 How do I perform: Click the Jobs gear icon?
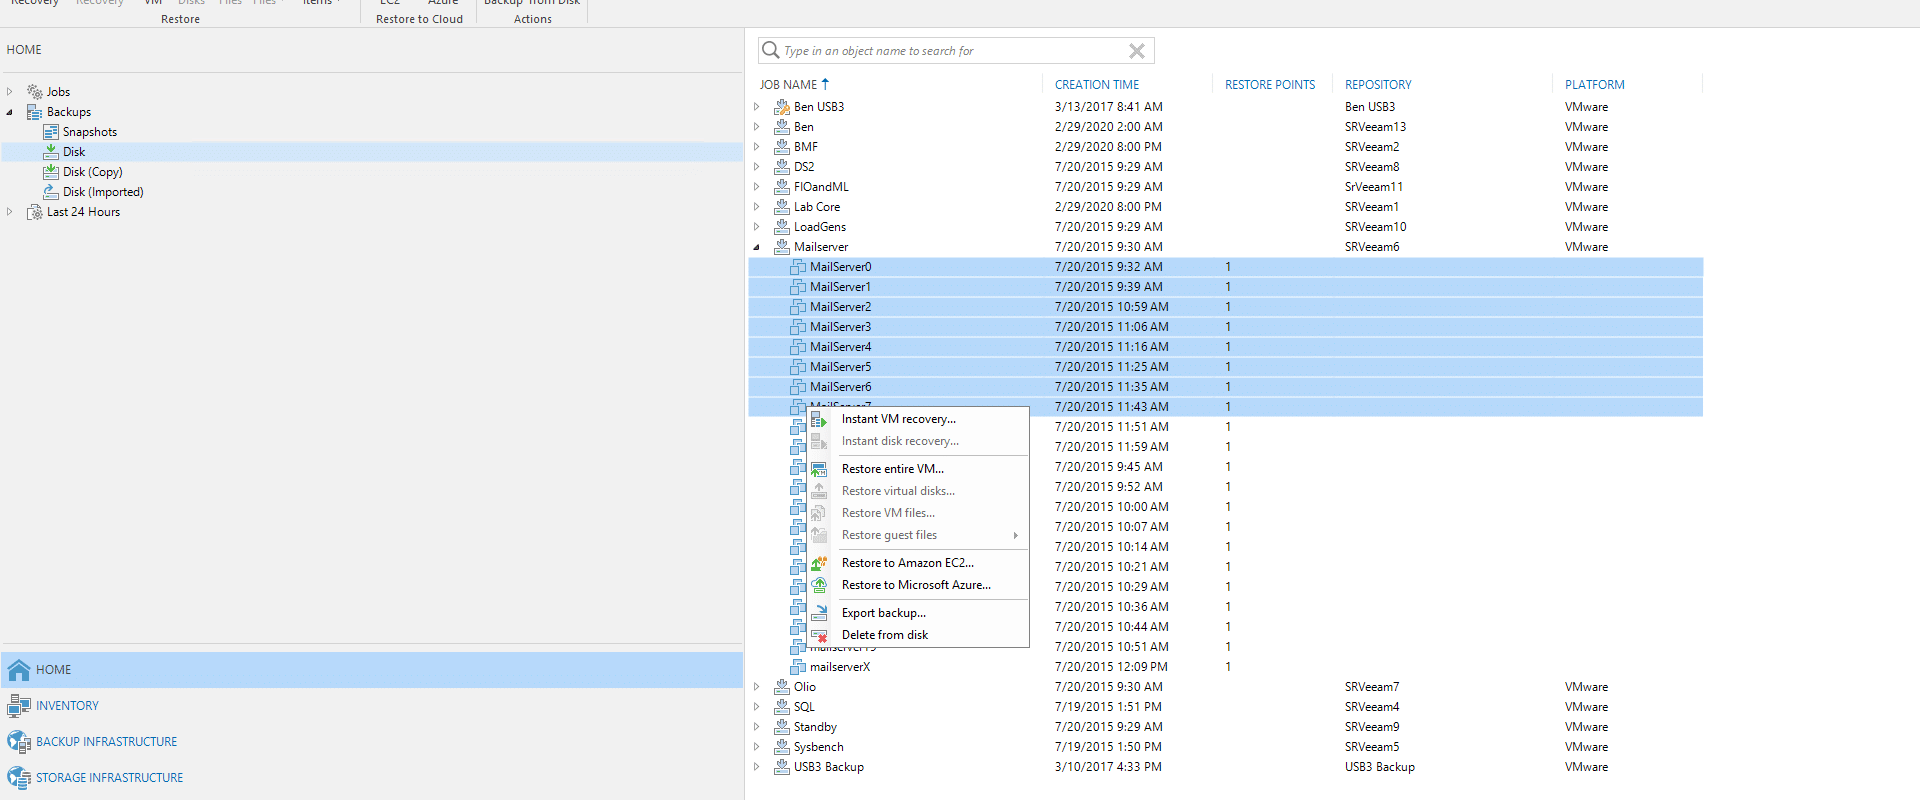(x=35, y=92)
